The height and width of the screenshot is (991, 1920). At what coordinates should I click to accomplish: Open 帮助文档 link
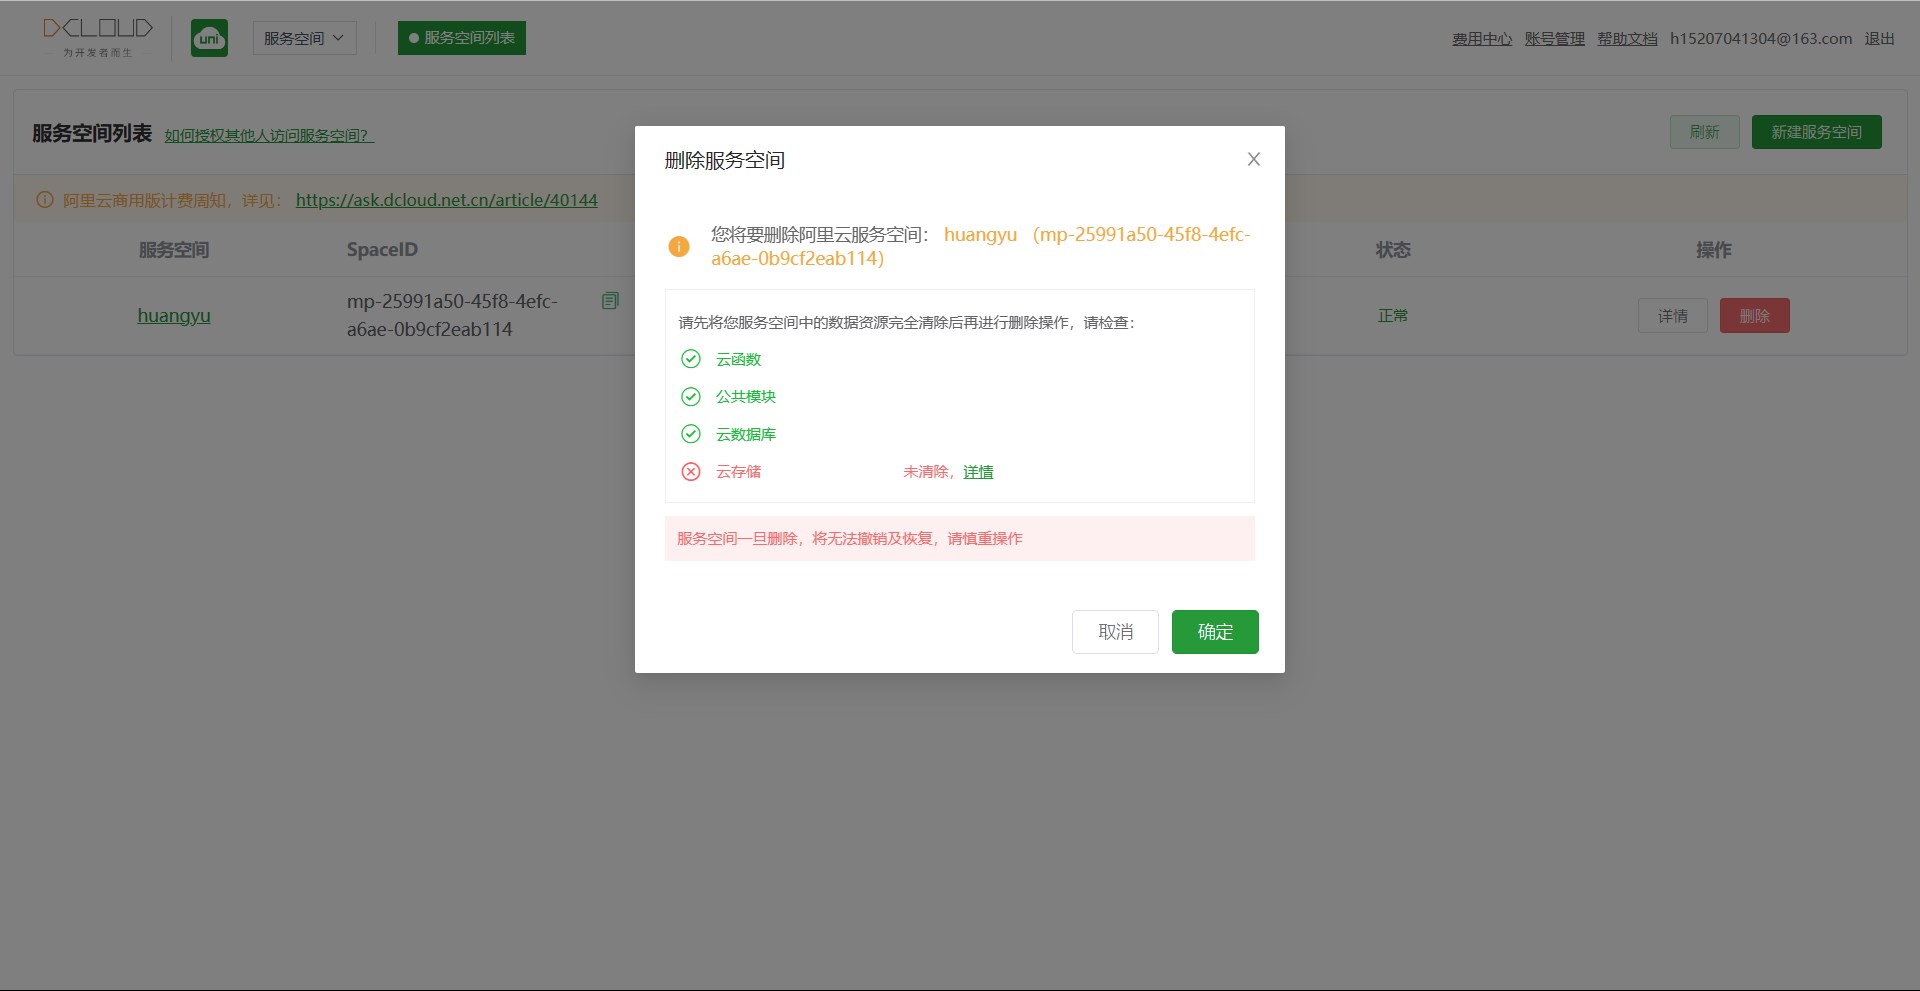pyautogui.click(x=1627, y=39)
